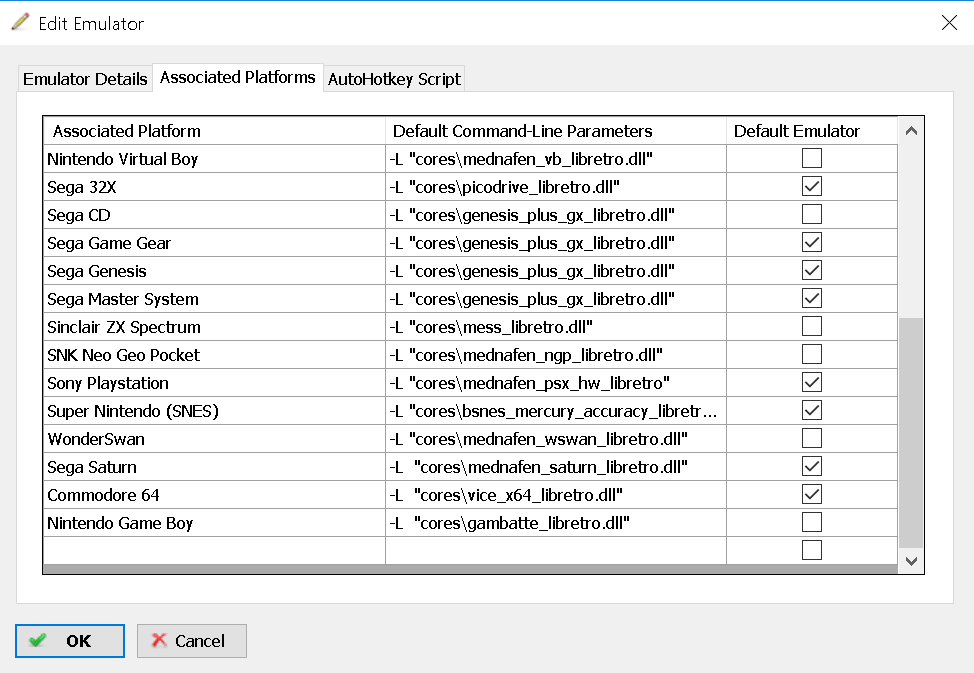Image resolution: width=974 pixels, height=673 pixels.
Task: Click the Sega Master System command-line parameters cell
Action: tap(556, 299)
